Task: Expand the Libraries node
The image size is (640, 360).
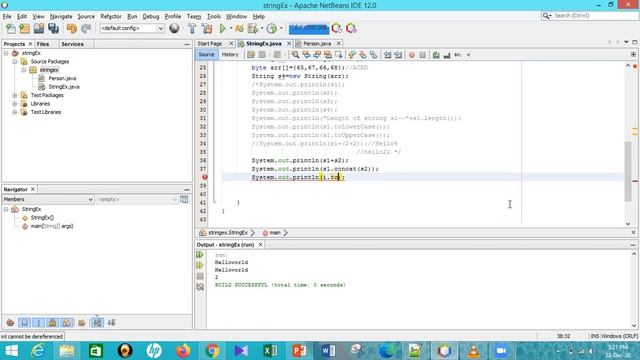Action: point(15,104)
